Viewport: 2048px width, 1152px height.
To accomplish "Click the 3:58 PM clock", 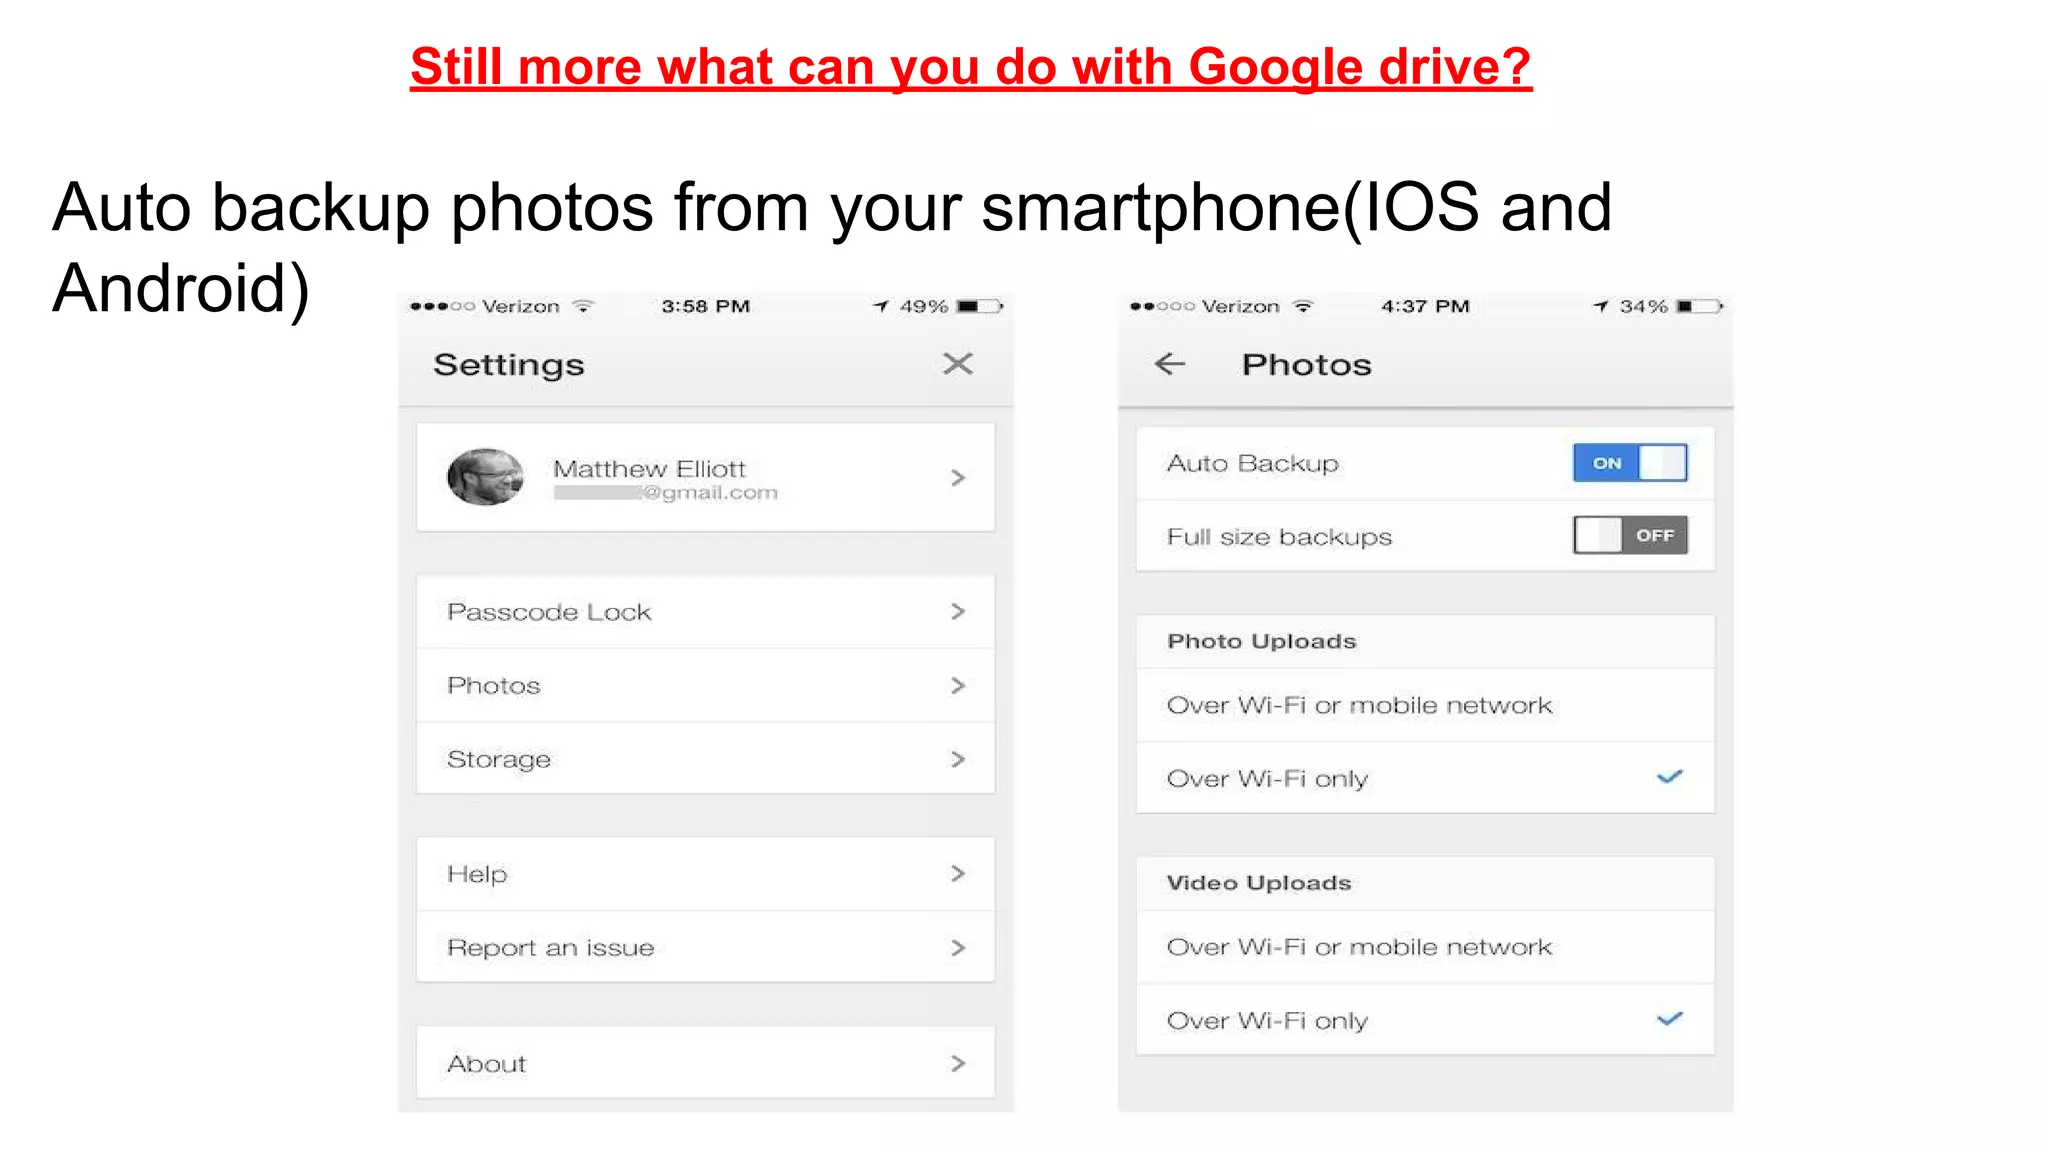I will click(x=705, y=306).
